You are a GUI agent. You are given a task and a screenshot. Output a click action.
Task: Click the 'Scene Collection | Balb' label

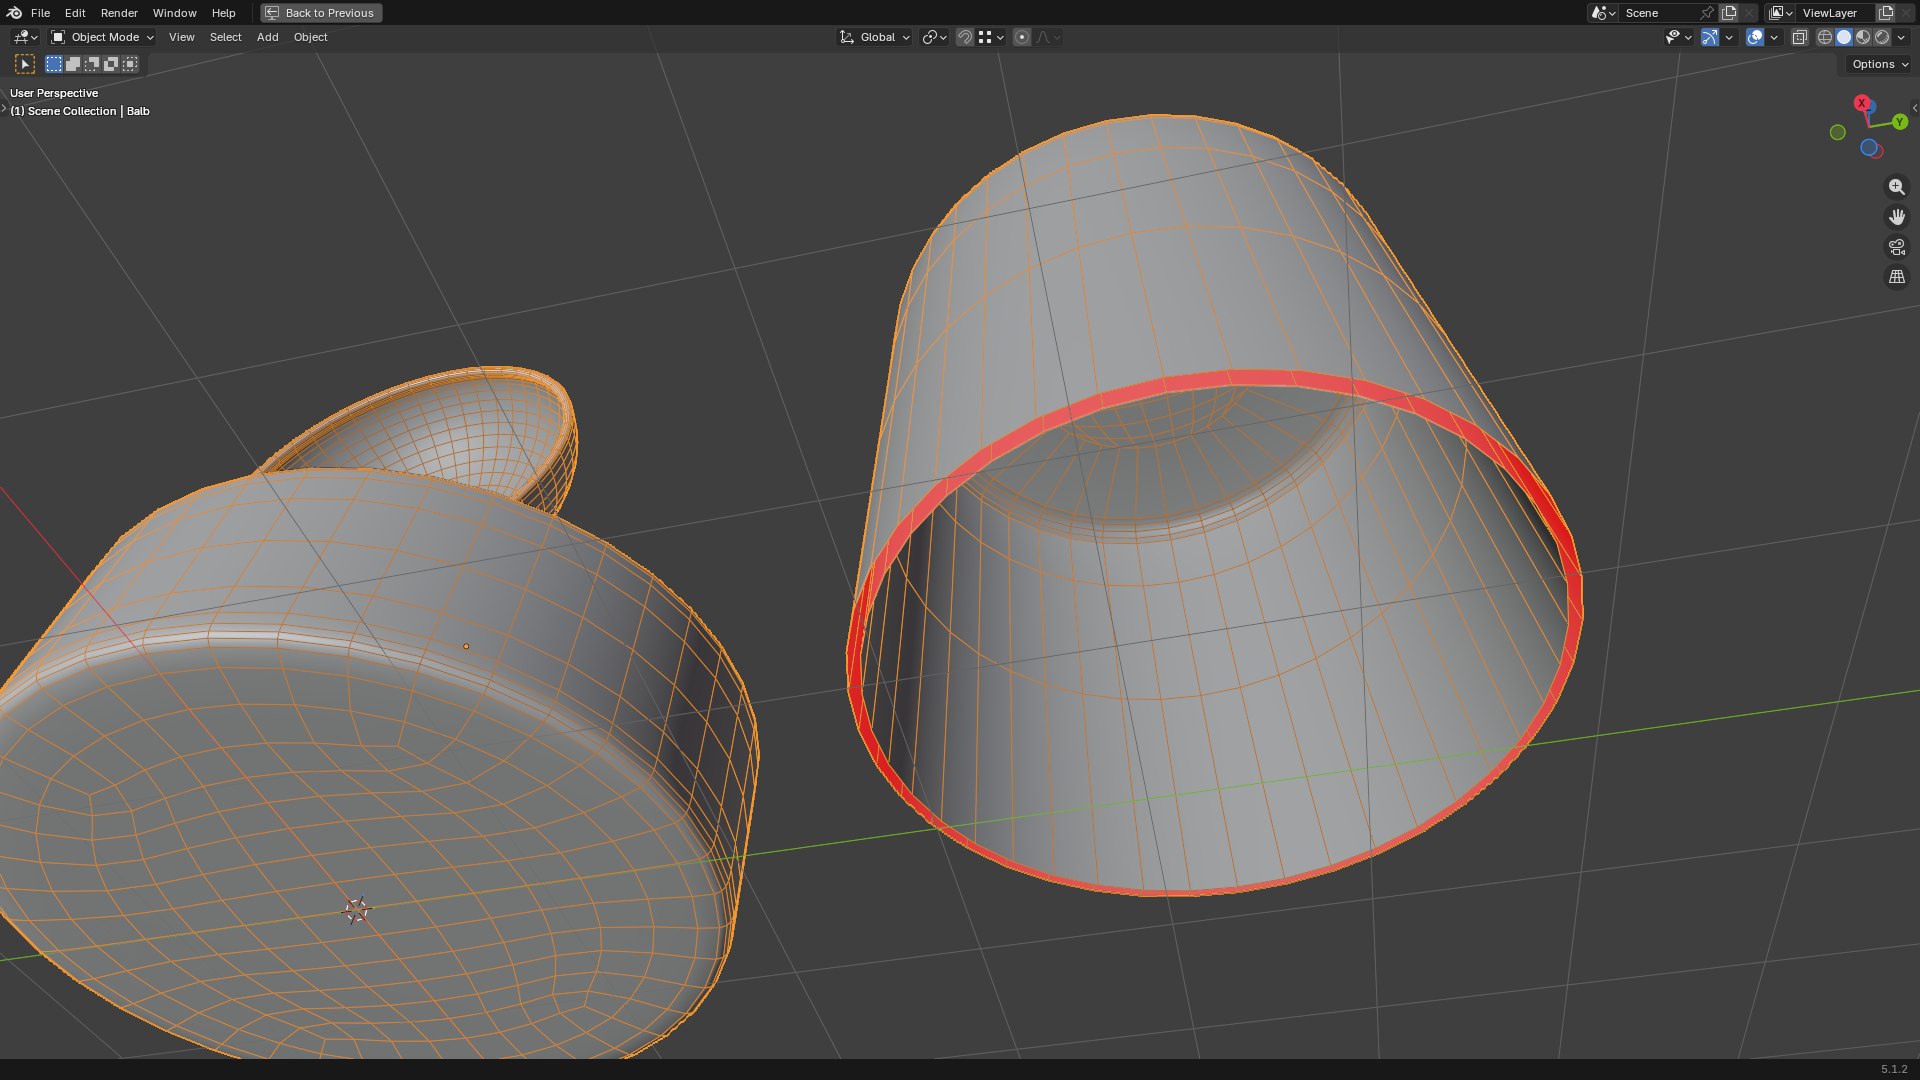click(x=80, y=111)
